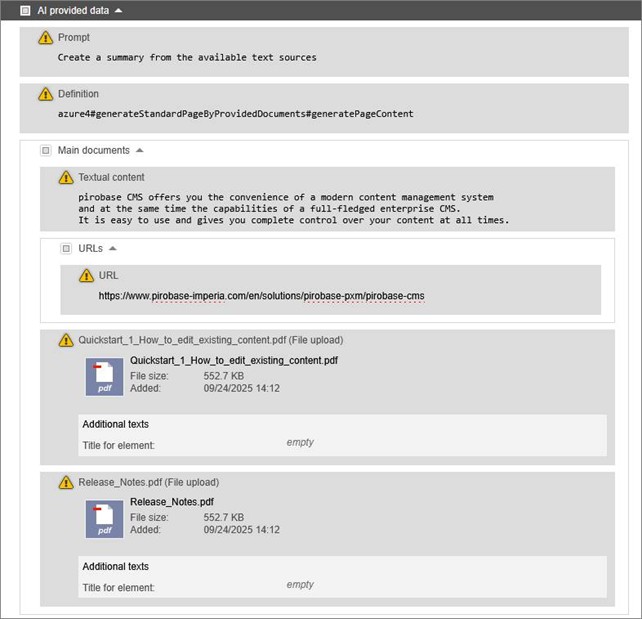
Task: Click the Quickstart_1_How_to_edit_existing_content.pdf file name
Action: click(x=233, y=361)
